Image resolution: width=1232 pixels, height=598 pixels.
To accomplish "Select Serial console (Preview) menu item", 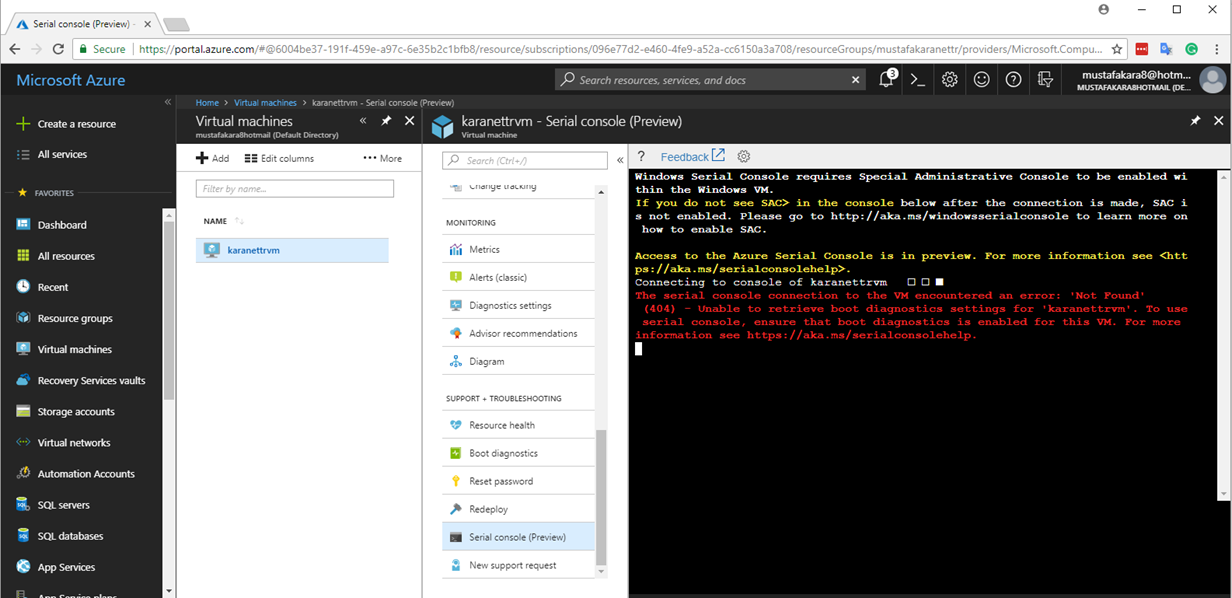I will click(x=518, y=537).
